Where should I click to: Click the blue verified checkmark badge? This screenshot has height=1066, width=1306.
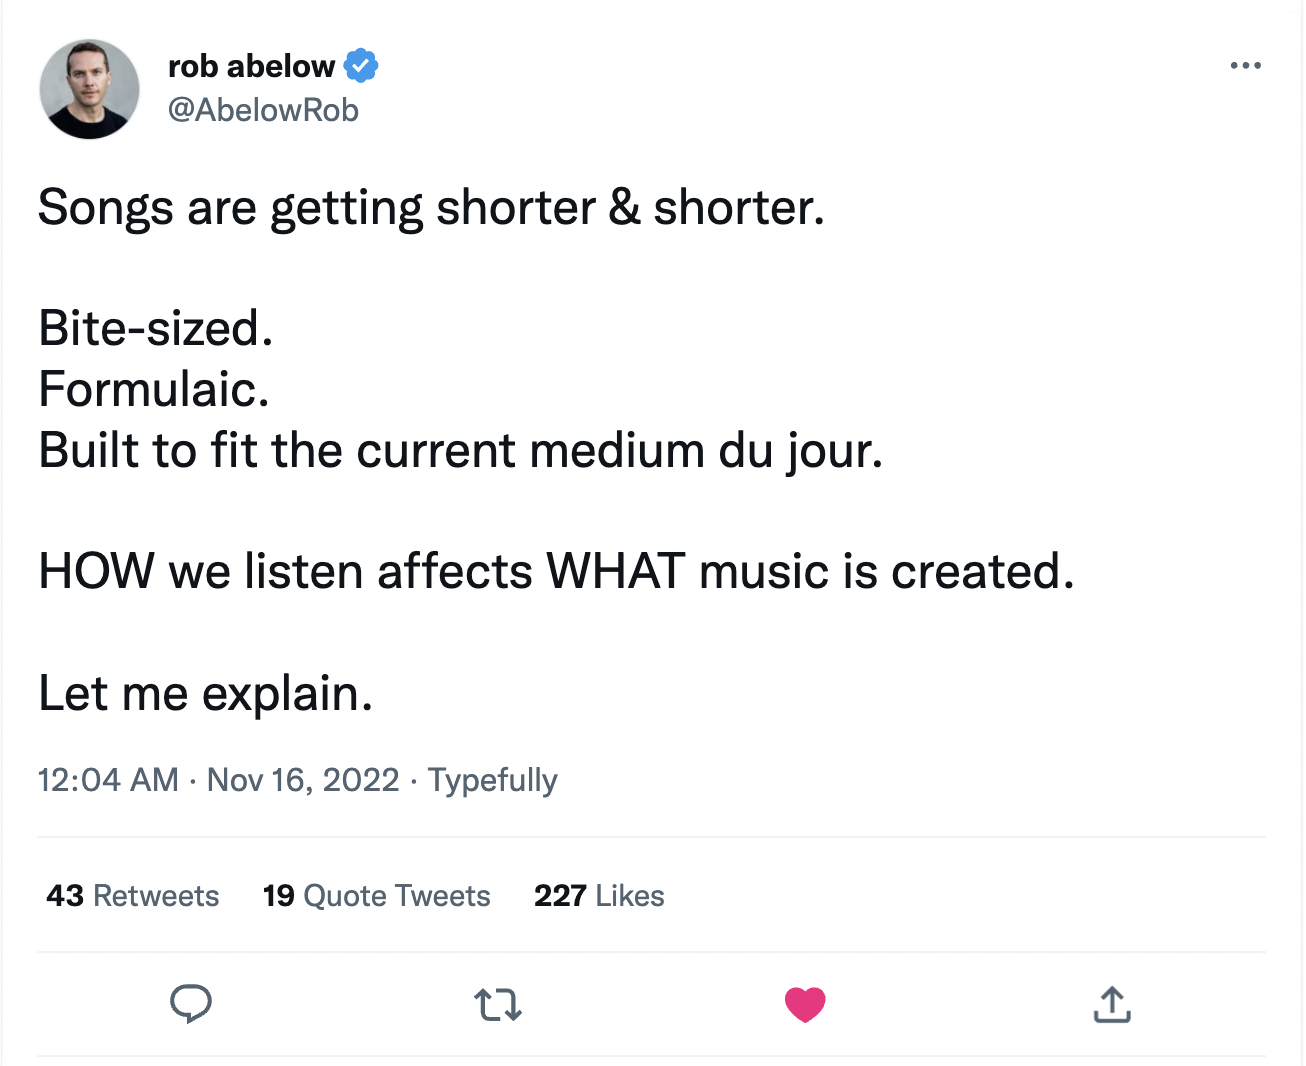[362, 65]
